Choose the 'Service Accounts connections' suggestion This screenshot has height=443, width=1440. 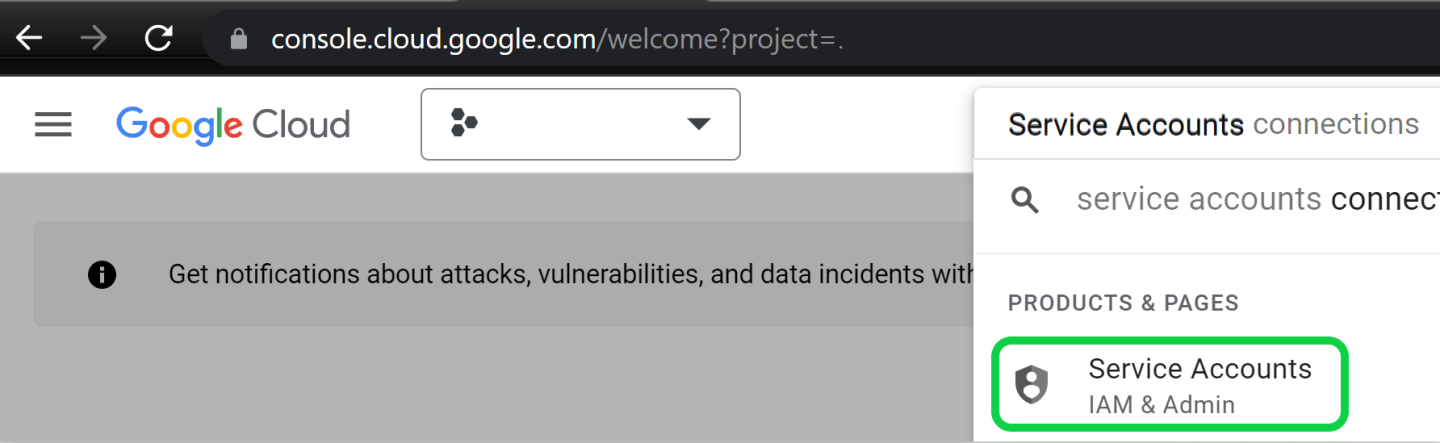1213,125
